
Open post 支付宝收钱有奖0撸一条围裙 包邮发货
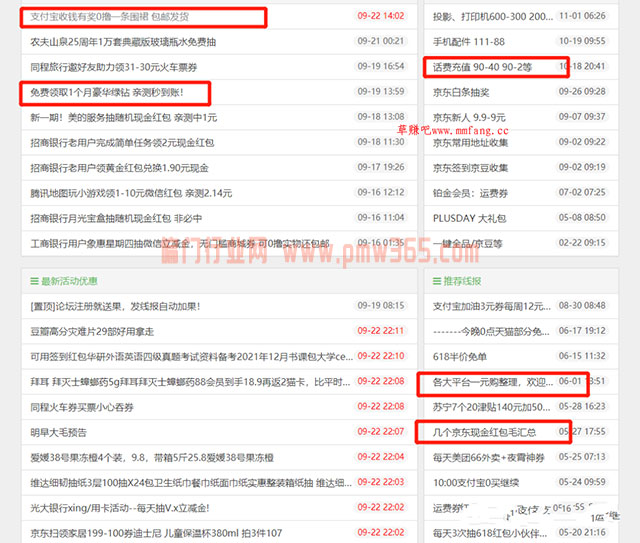[109, 17]
